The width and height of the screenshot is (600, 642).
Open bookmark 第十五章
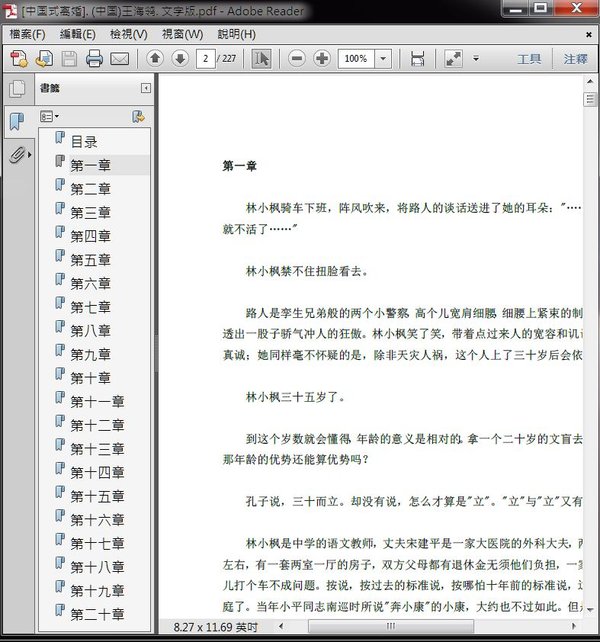click(x=97, y=496)
